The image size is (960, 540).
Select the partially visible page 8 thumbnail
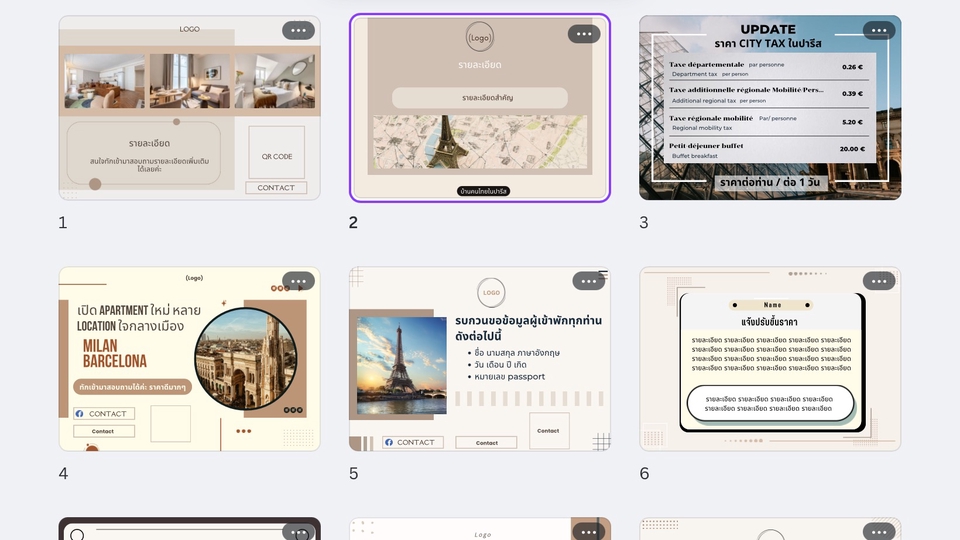(x=479, y=529)
